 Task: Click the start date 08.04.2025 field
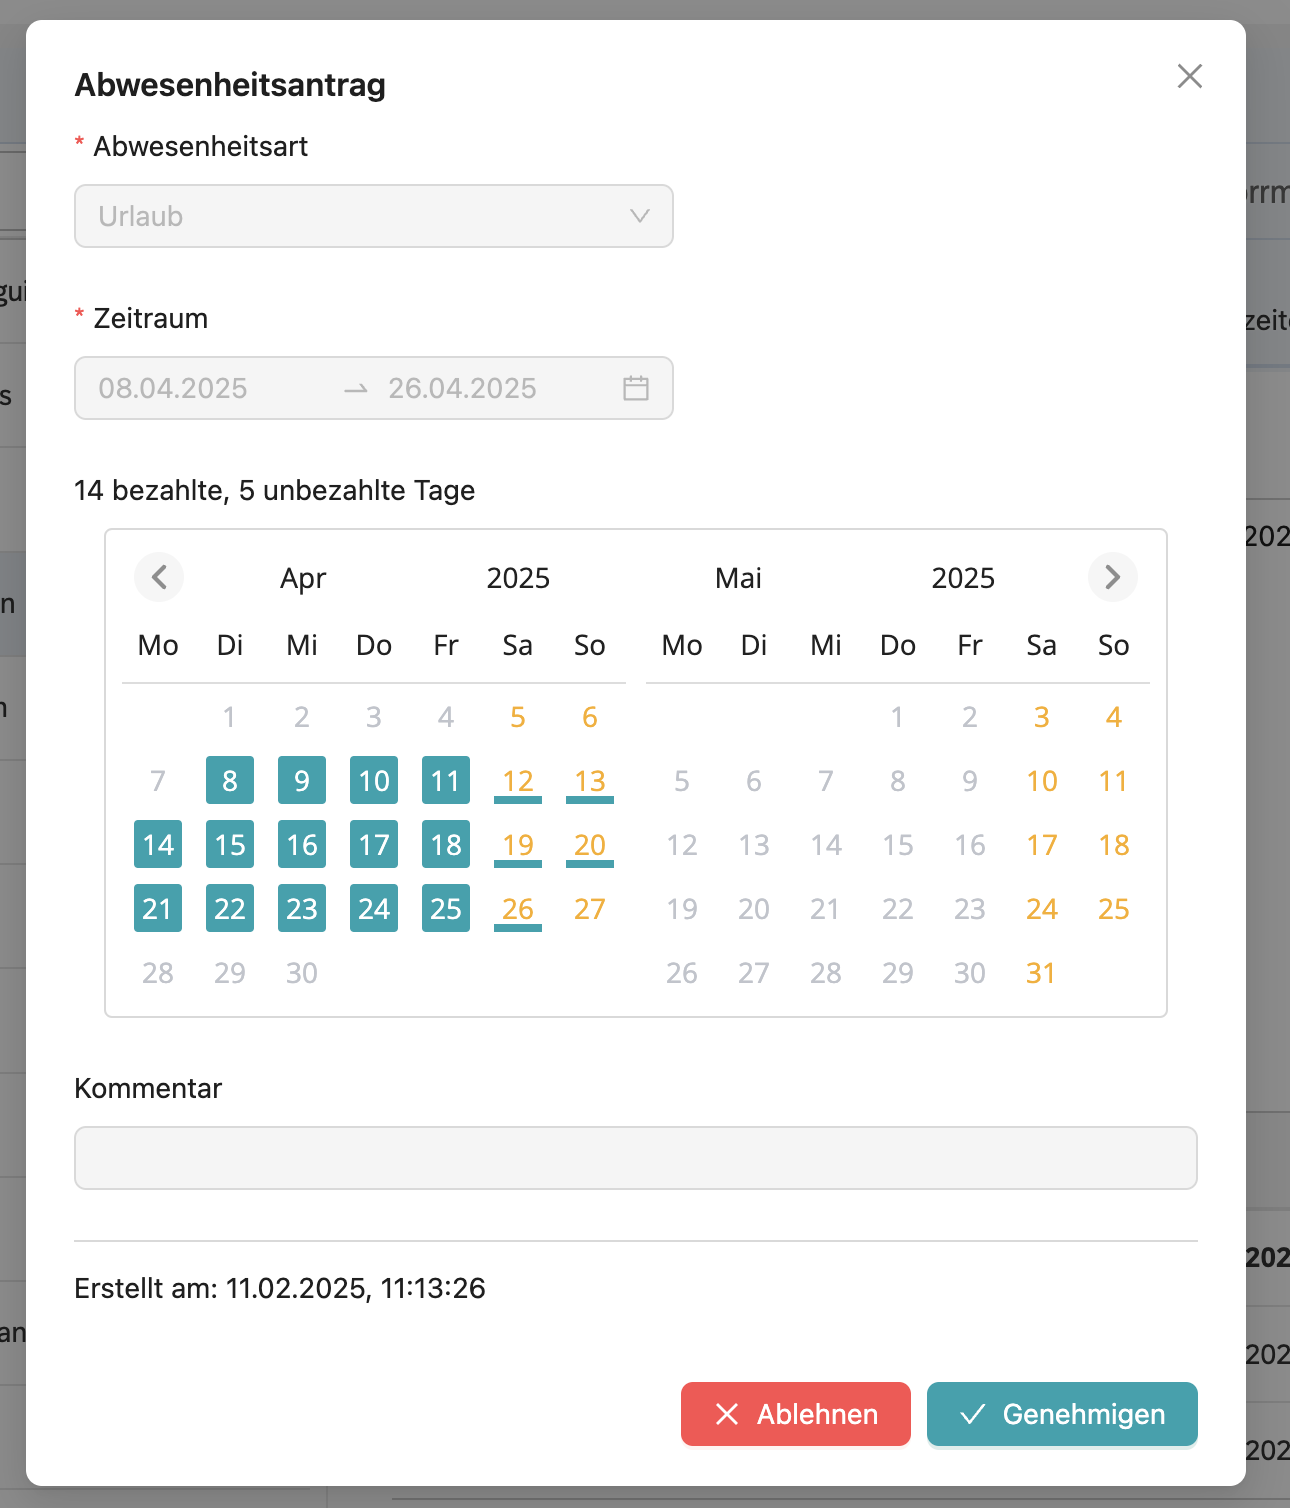[173, 388]
